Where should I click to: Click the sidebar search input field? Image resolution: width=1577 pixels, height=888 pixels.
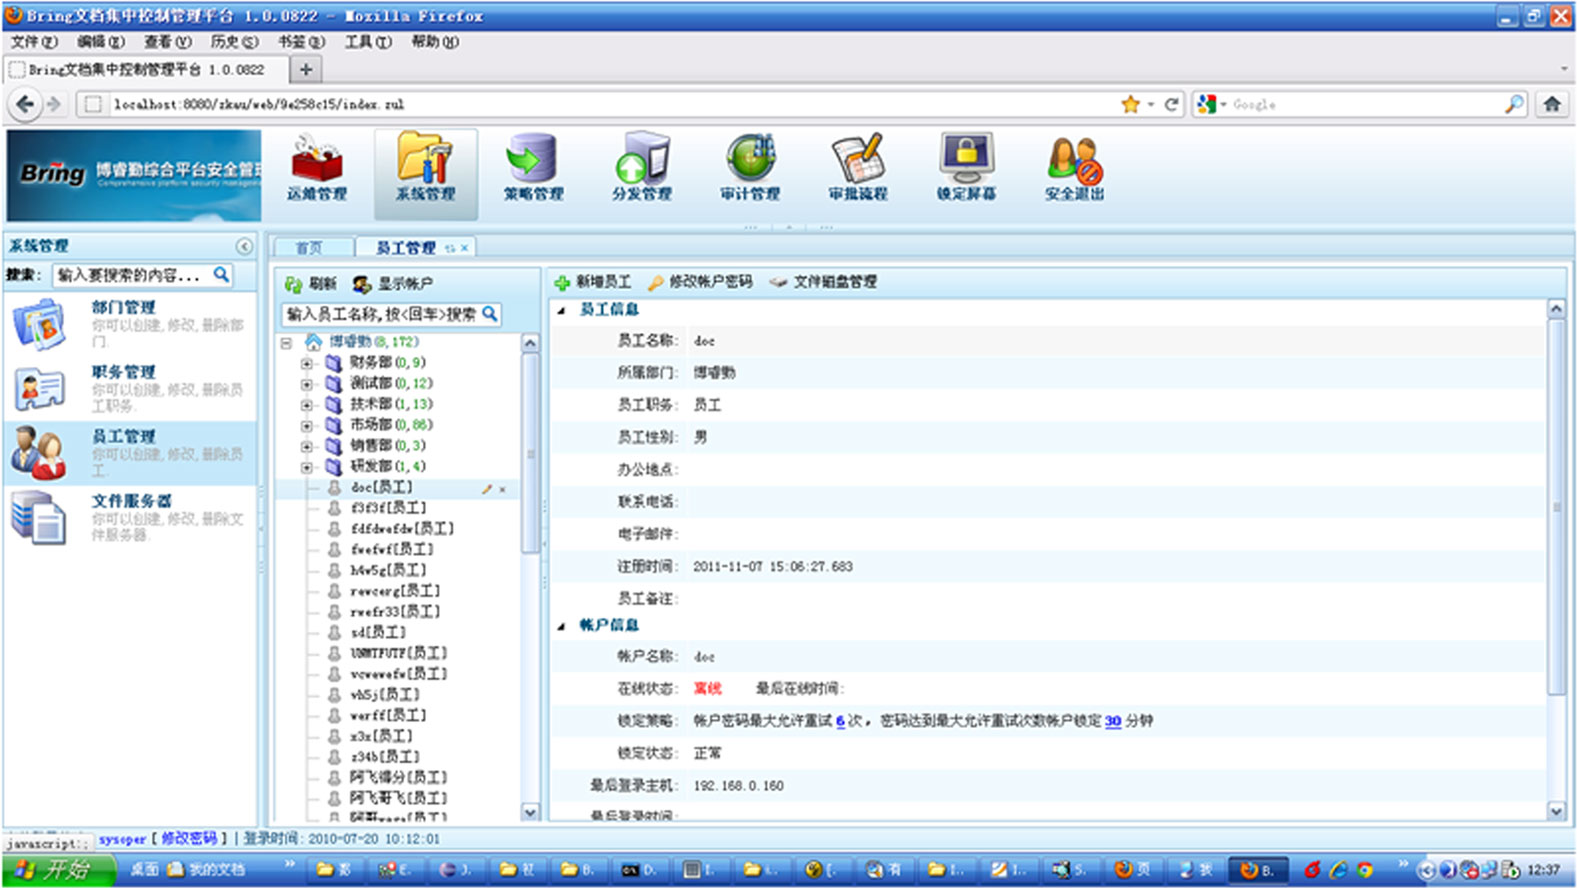(x=132, y=275)
